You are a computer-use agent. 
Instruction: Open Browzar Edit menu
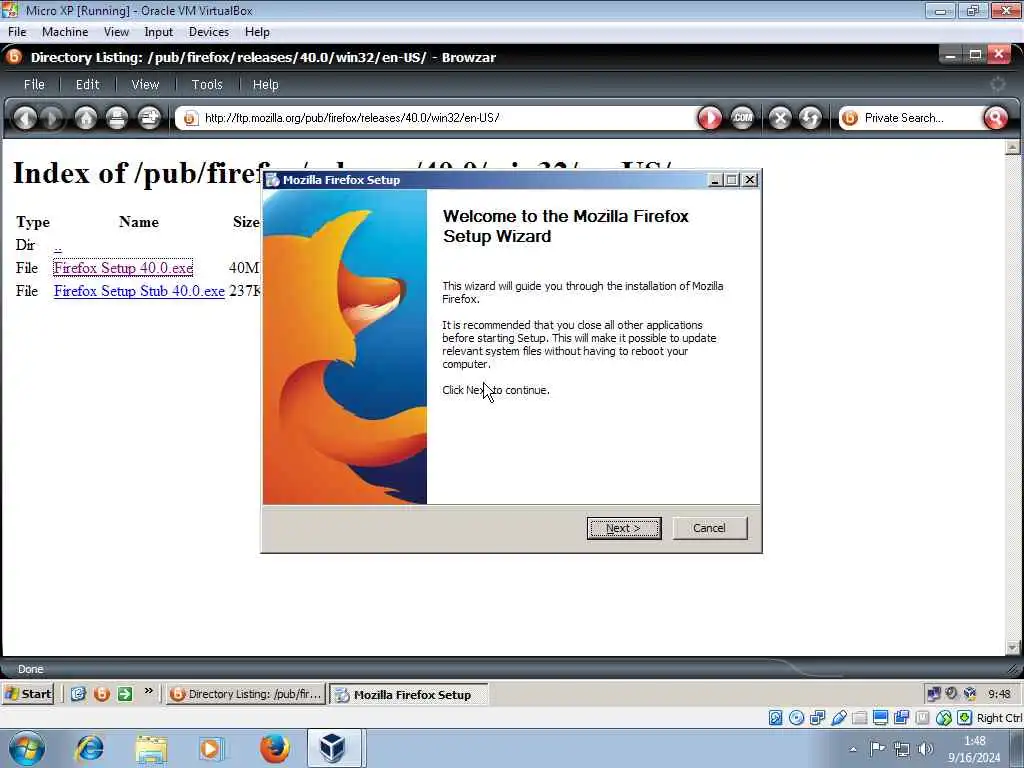[88, 84]
